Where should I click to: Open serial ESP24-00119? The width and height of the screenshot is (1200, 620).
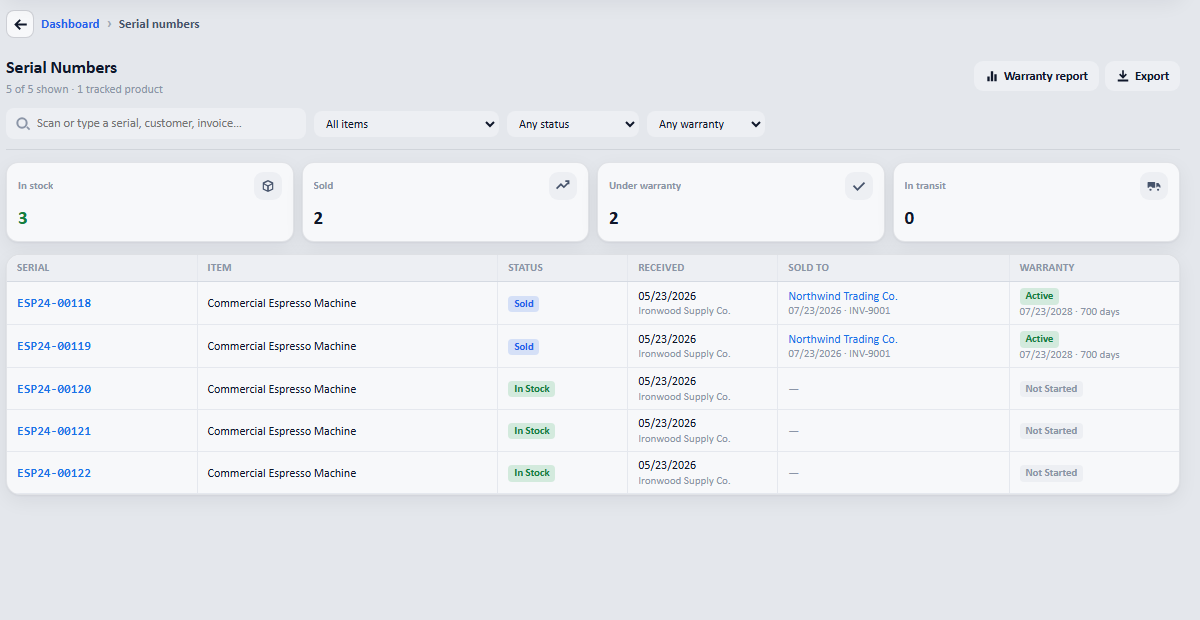(54, 346)
